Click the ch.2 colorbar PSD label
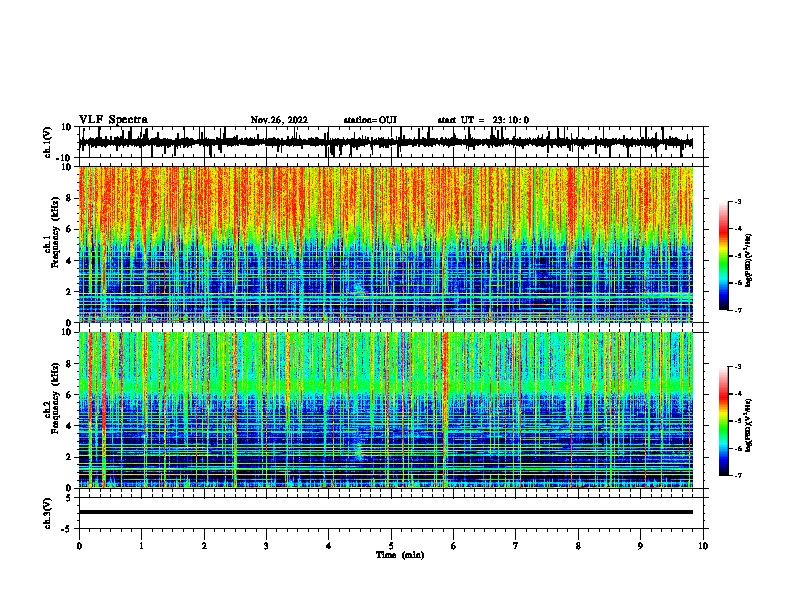The width and height of the screenshot is (792, 612). 748,425
